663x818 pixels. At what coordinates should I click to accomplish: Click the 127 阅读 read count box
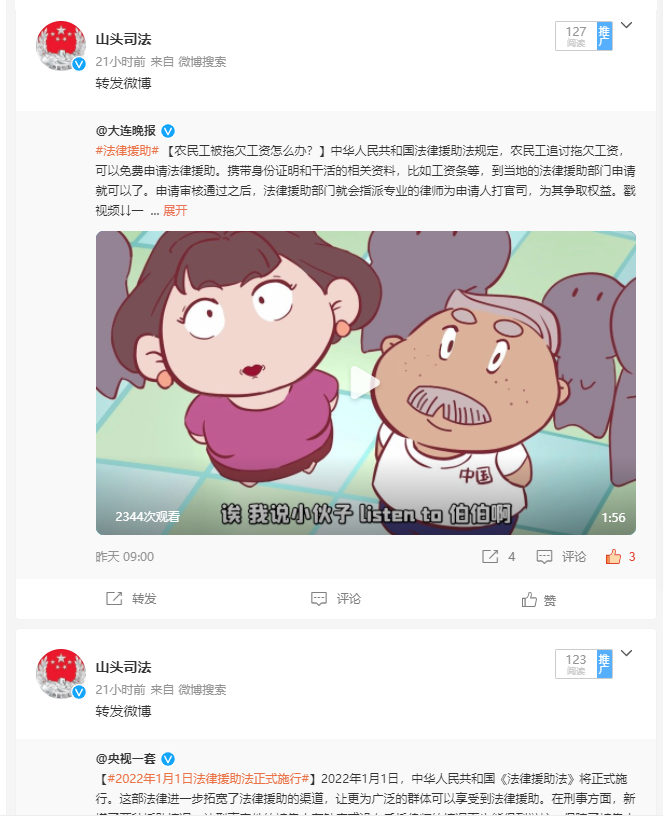click(576, 36)
